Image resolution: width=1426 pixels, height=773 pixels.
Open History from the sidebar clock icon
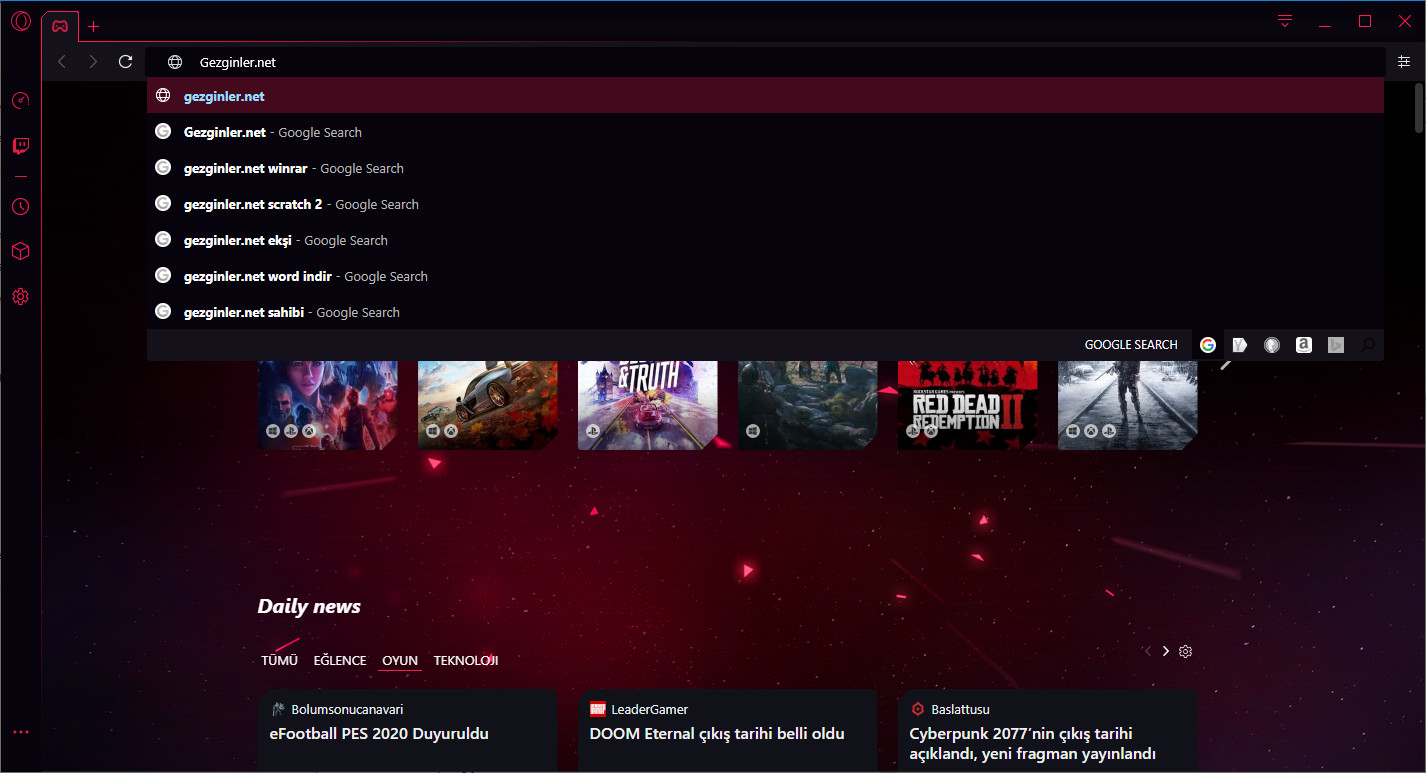21,207
